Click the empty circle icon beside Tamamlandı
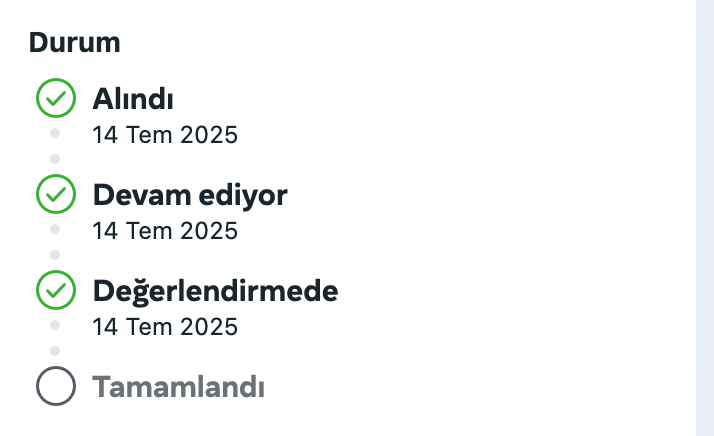 point(56,386)
